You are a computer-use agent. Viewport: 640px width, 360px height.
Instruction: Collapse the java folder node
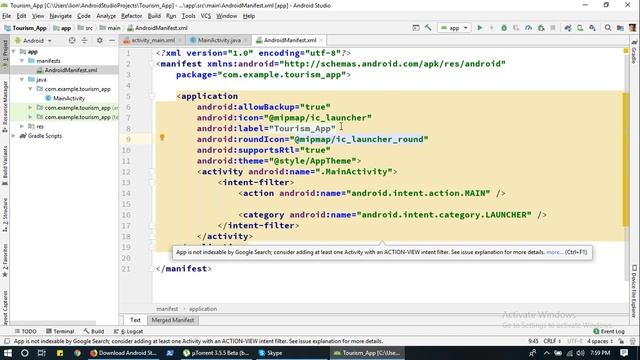pyautogui.click(x=22, y=80)
